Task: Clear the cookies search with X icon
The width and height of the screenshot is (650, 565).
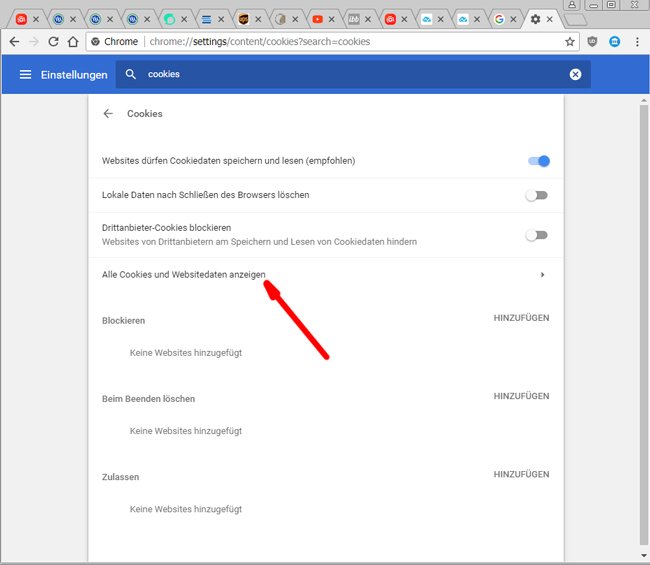Action: point(575,74)
